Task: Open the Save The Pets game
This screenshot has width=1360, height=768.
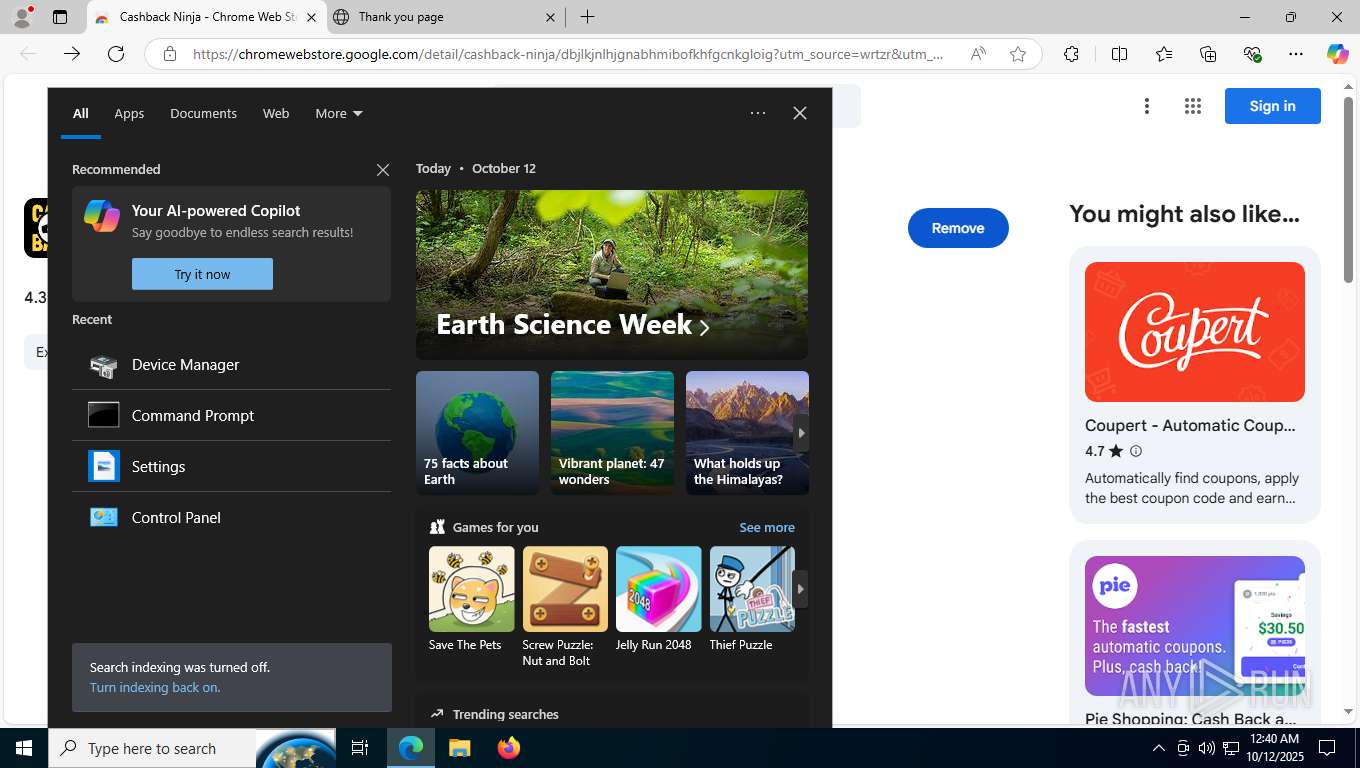Action: click(471, 599)
